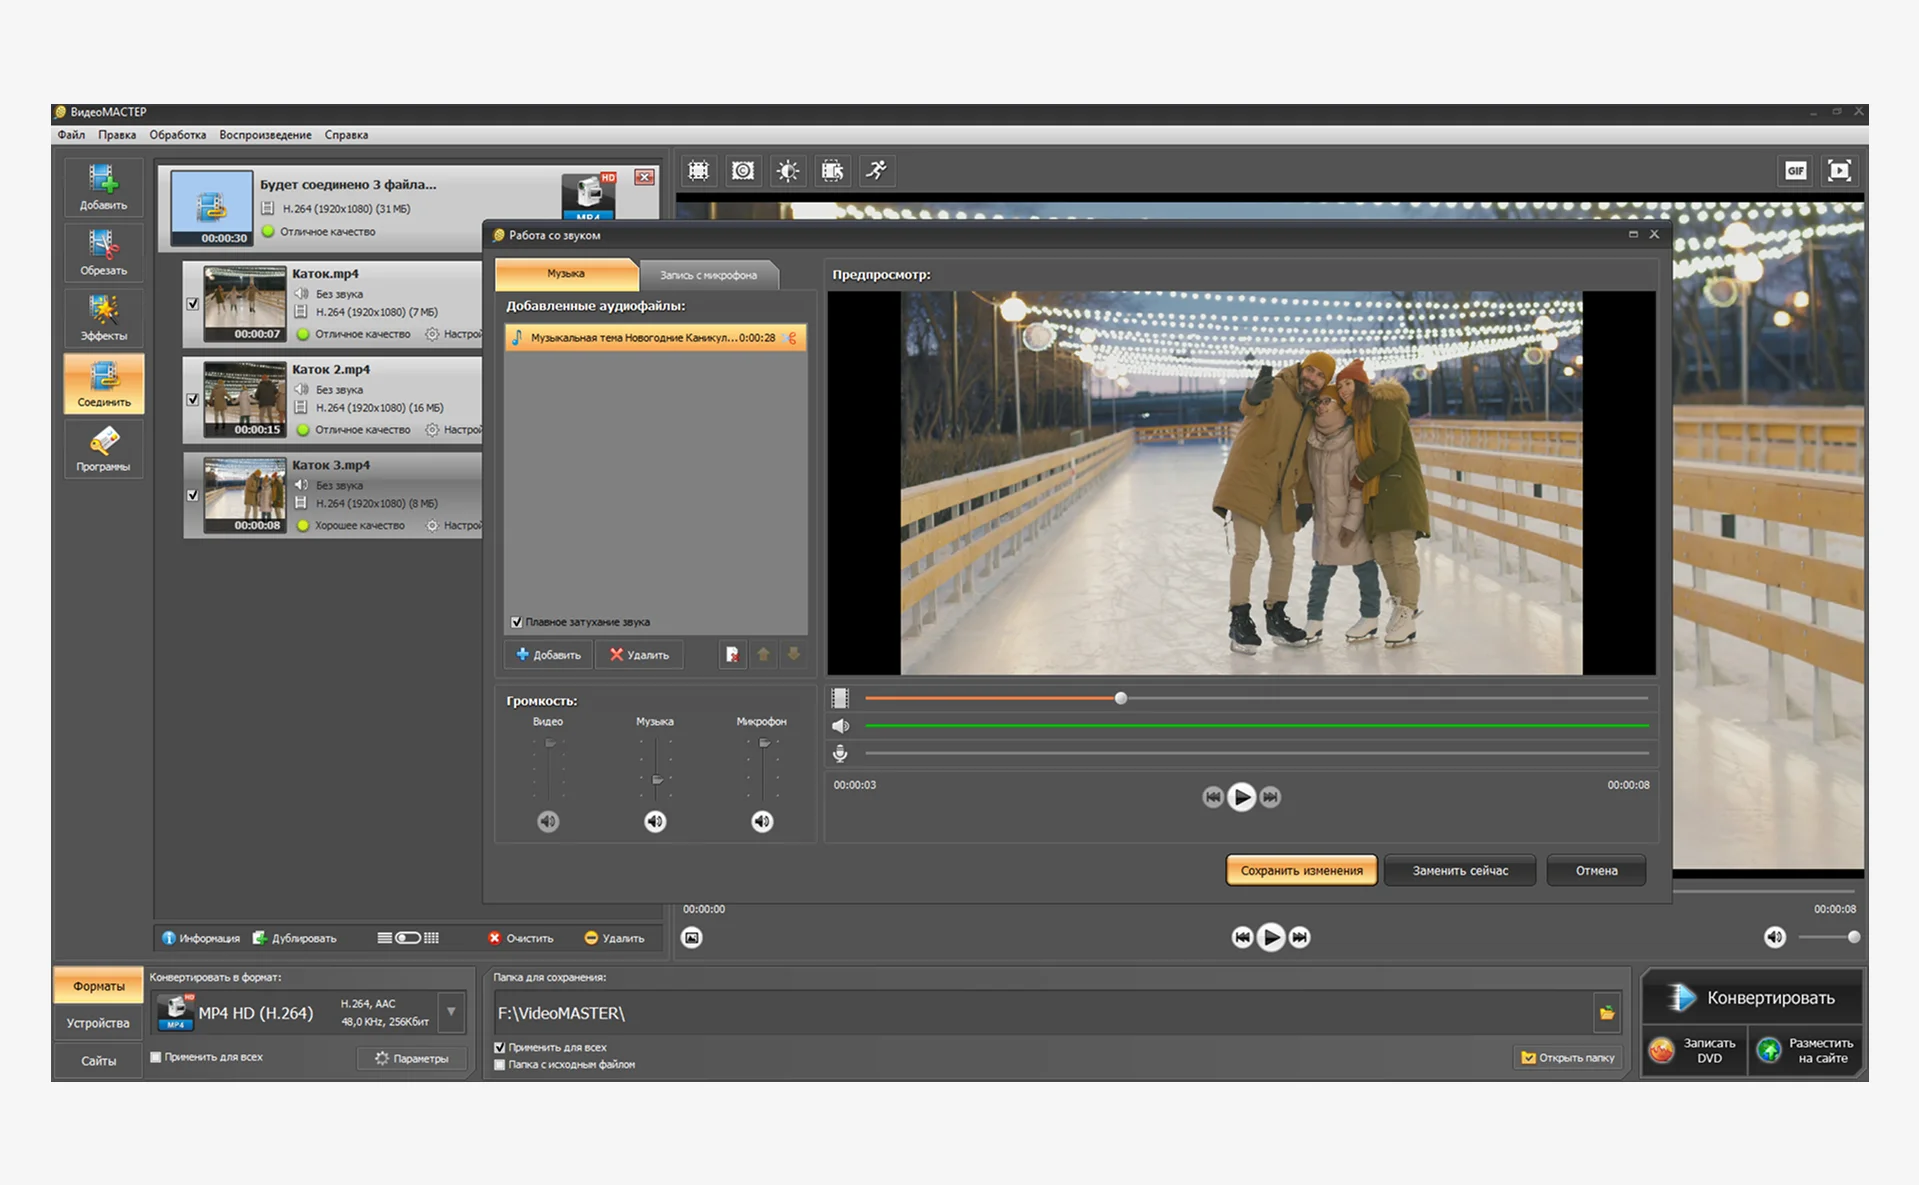Toggle the list/grid view switch
Viewport: 1919px width, 1185px height.
pyautogui.click(x=408, y=938)
